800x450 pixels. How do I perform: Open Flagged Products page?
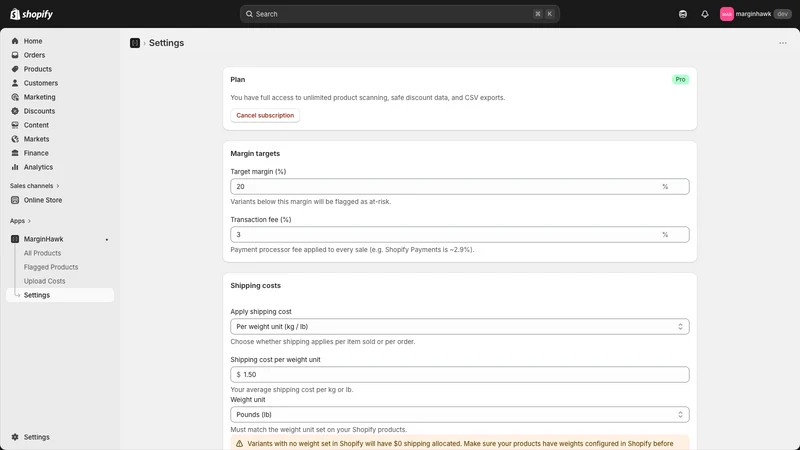(51, 267)
